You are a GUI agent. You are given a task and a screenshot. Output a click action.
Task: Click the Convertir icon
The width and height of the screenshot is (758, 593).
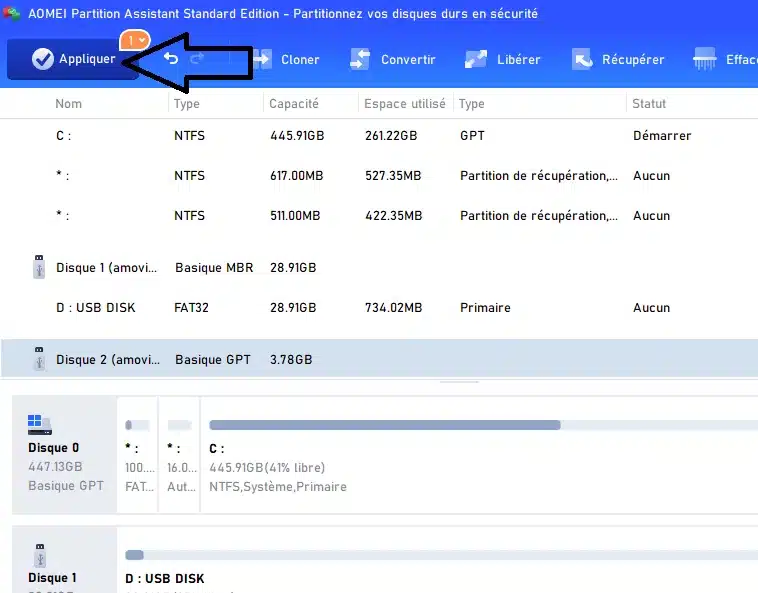(360, 59)
